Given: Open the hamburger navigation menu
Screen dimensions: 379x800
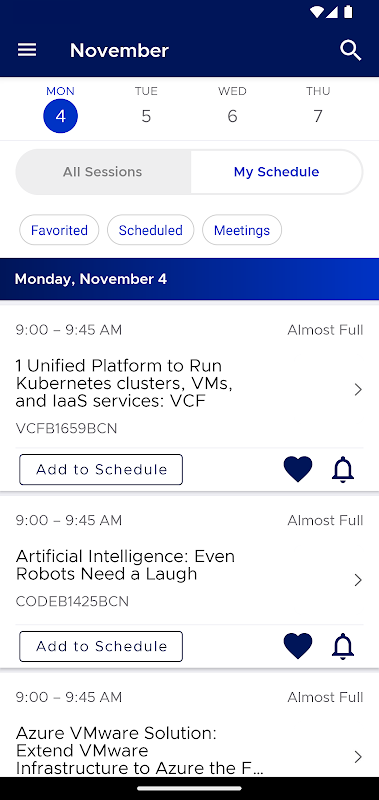Looking at the screenshot, I should [x=27, y=50].
